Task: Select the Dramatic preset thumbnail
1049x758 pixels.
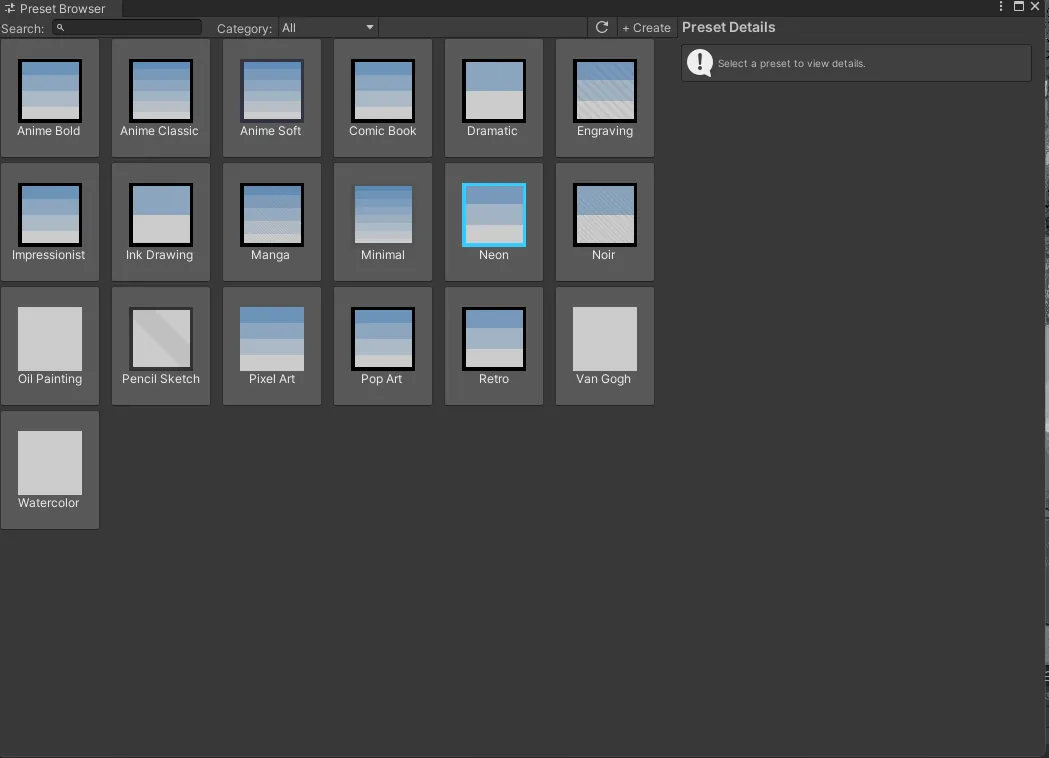Action: pyautogui.click(x=494, y=90)
